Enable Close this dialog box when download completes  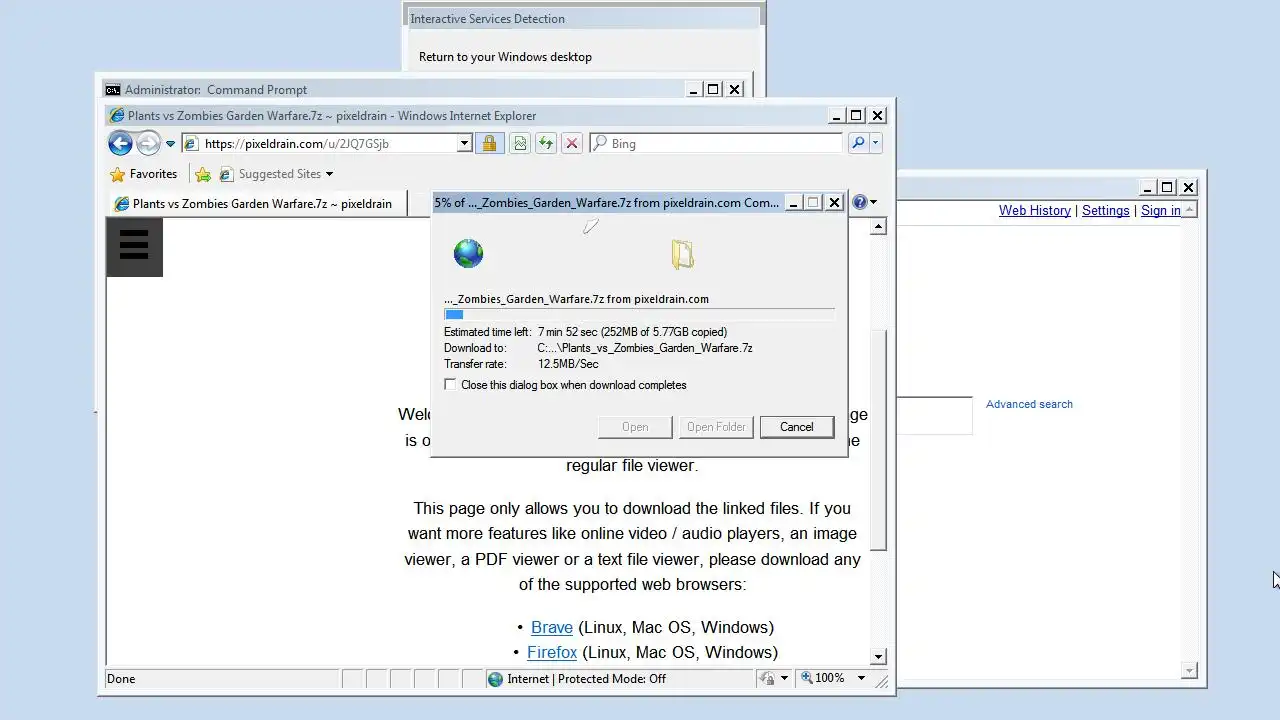pyautogui.click(x=450, y=384)
